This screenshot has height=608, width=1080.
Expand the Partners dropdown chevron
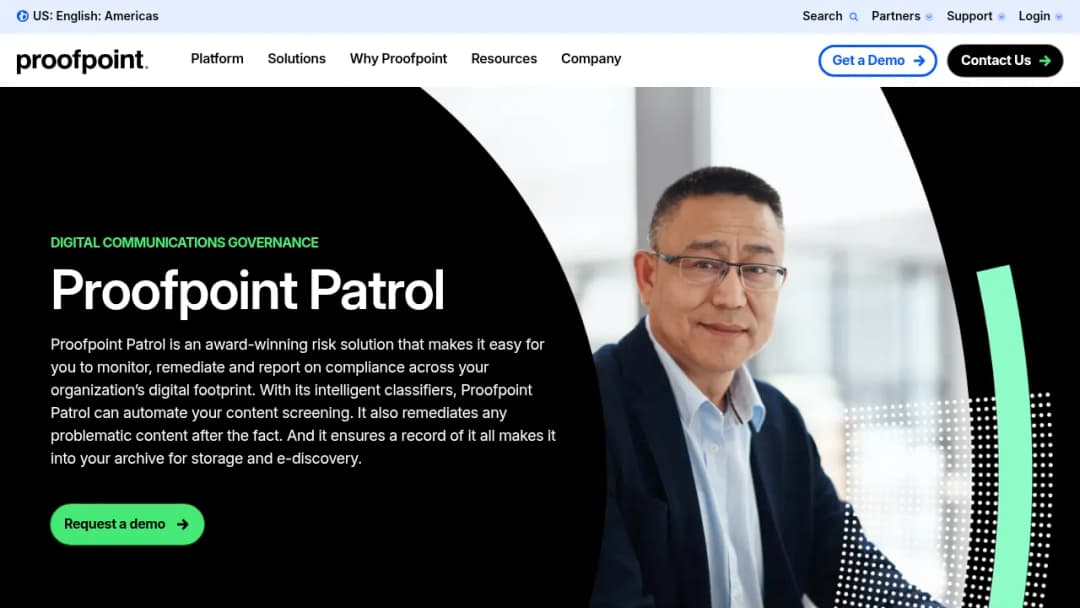(929, 17)
